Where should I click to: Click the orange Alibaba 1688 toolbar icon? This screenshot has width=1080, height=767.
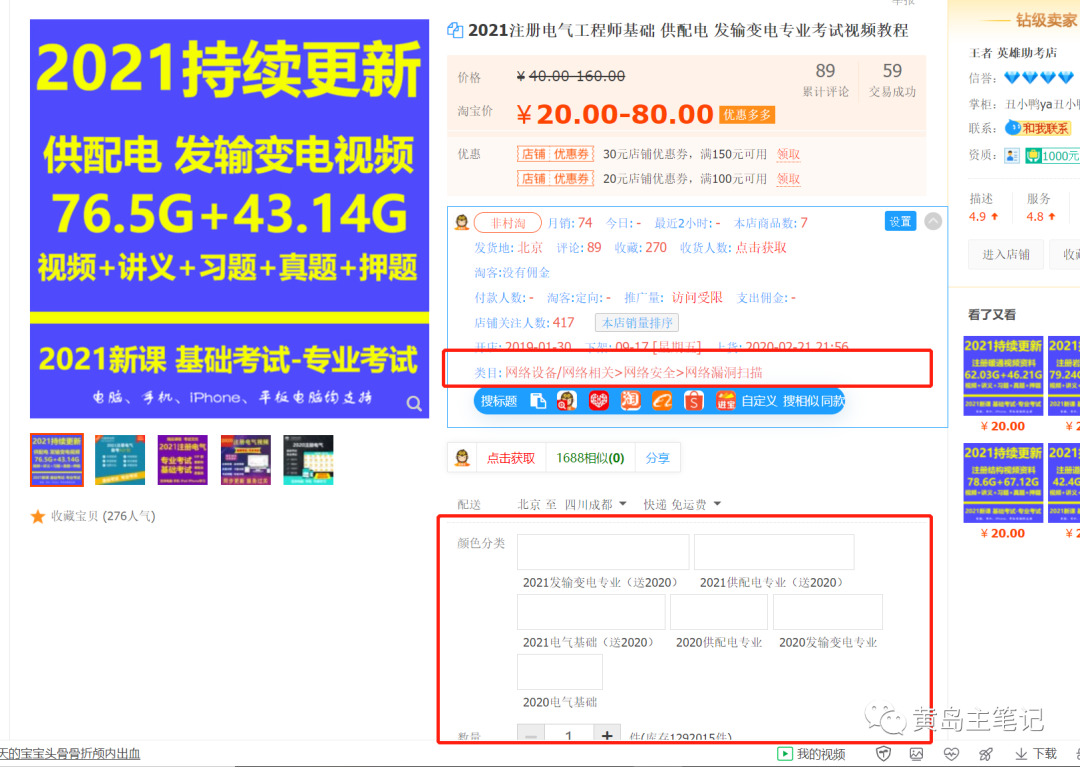[x=662, y=401]
